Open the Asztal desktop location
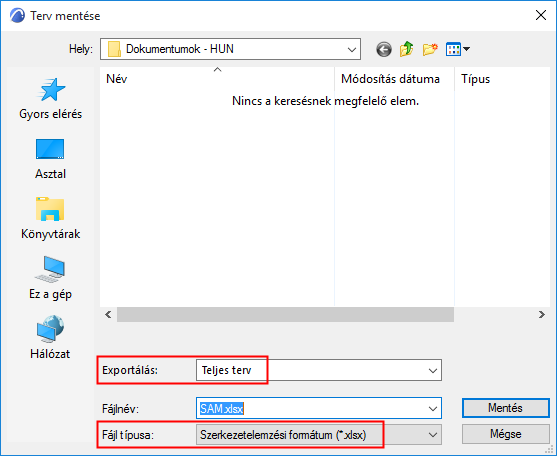 (x=50, y=159)
